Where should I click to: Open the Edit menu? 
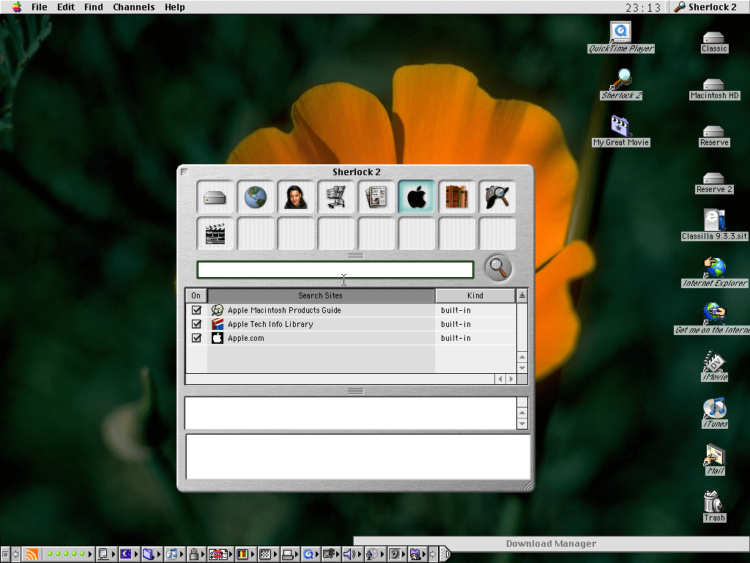[x=66, y=7]
